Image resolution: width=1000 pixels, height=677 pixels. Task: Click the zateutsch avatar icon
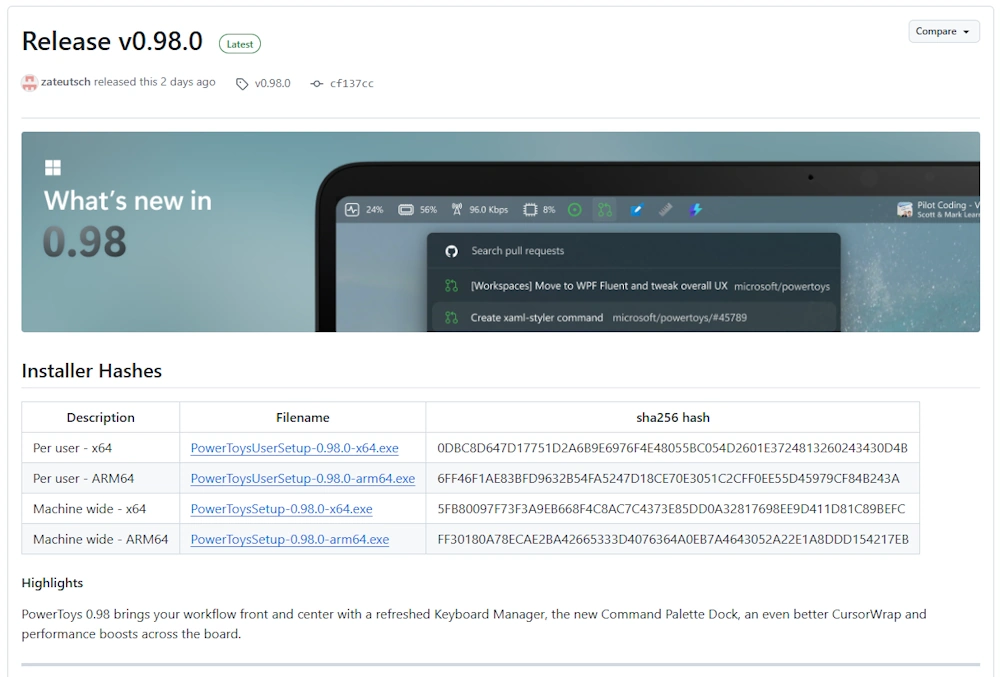coord(29,83)
